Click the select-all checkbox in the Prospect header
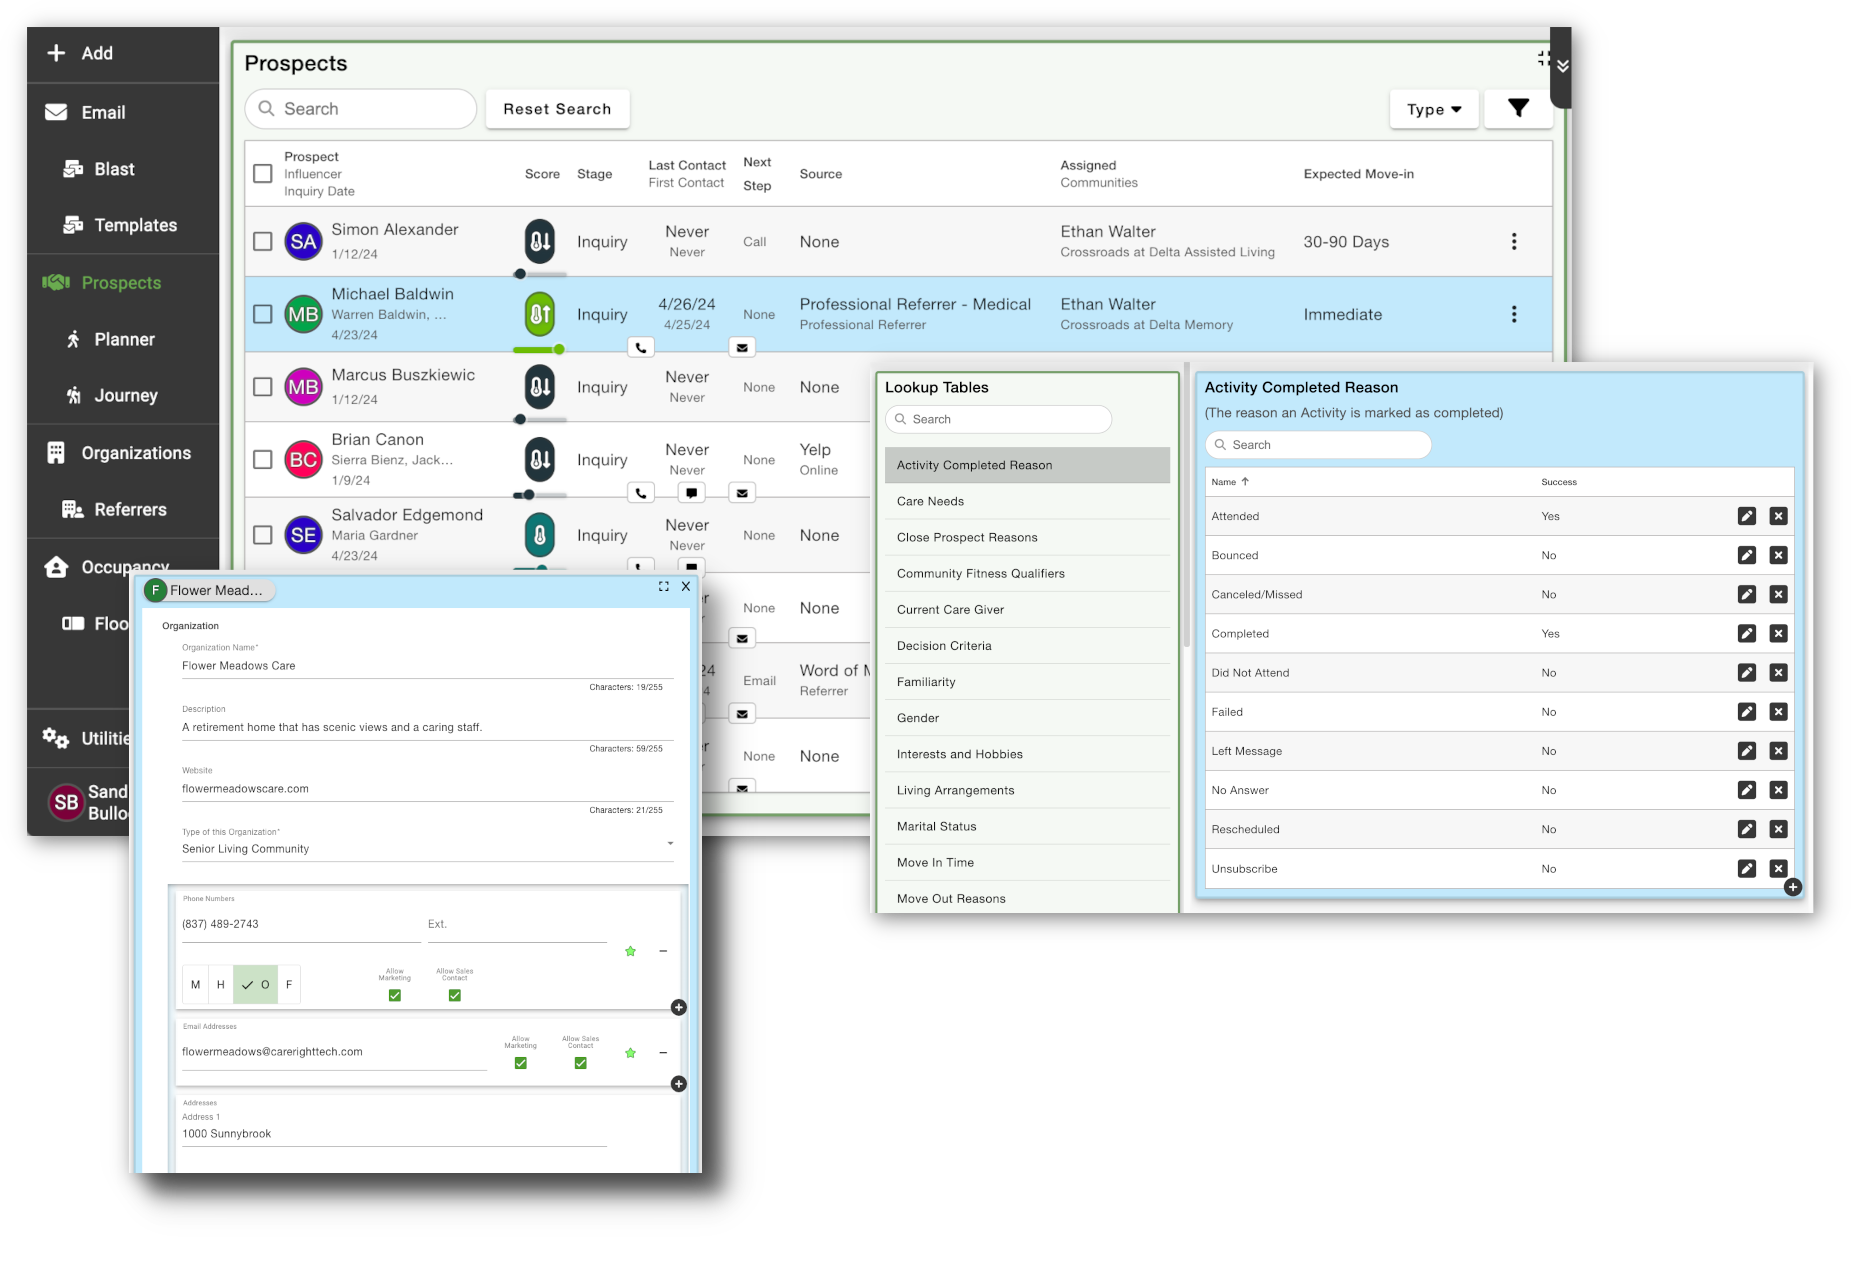The image size is (1851, 1262). coord(263,173)
